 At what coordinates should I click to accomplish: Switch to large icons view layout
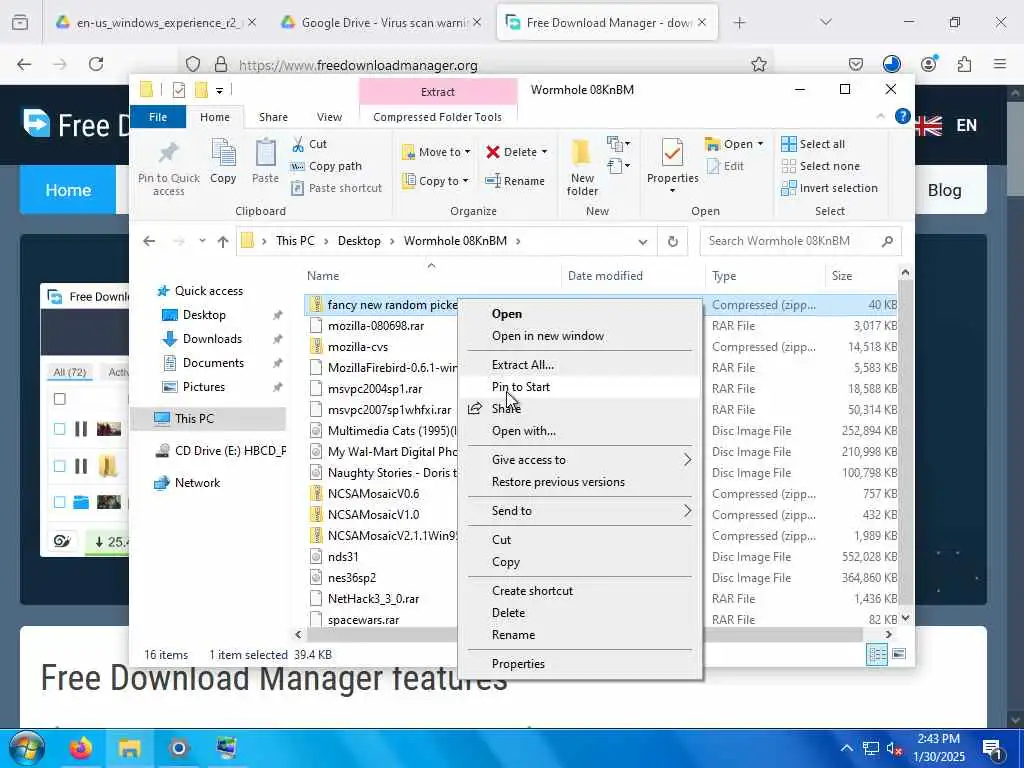(x=899, y=654)
